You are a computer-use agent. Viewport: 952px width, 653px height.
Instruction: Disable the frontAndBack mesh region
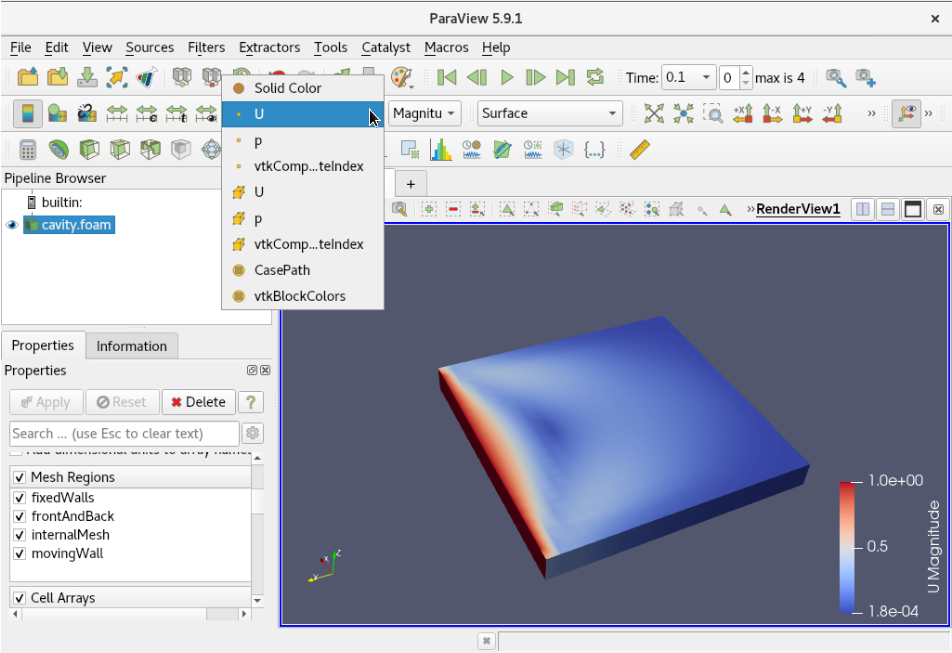(18, 516)
